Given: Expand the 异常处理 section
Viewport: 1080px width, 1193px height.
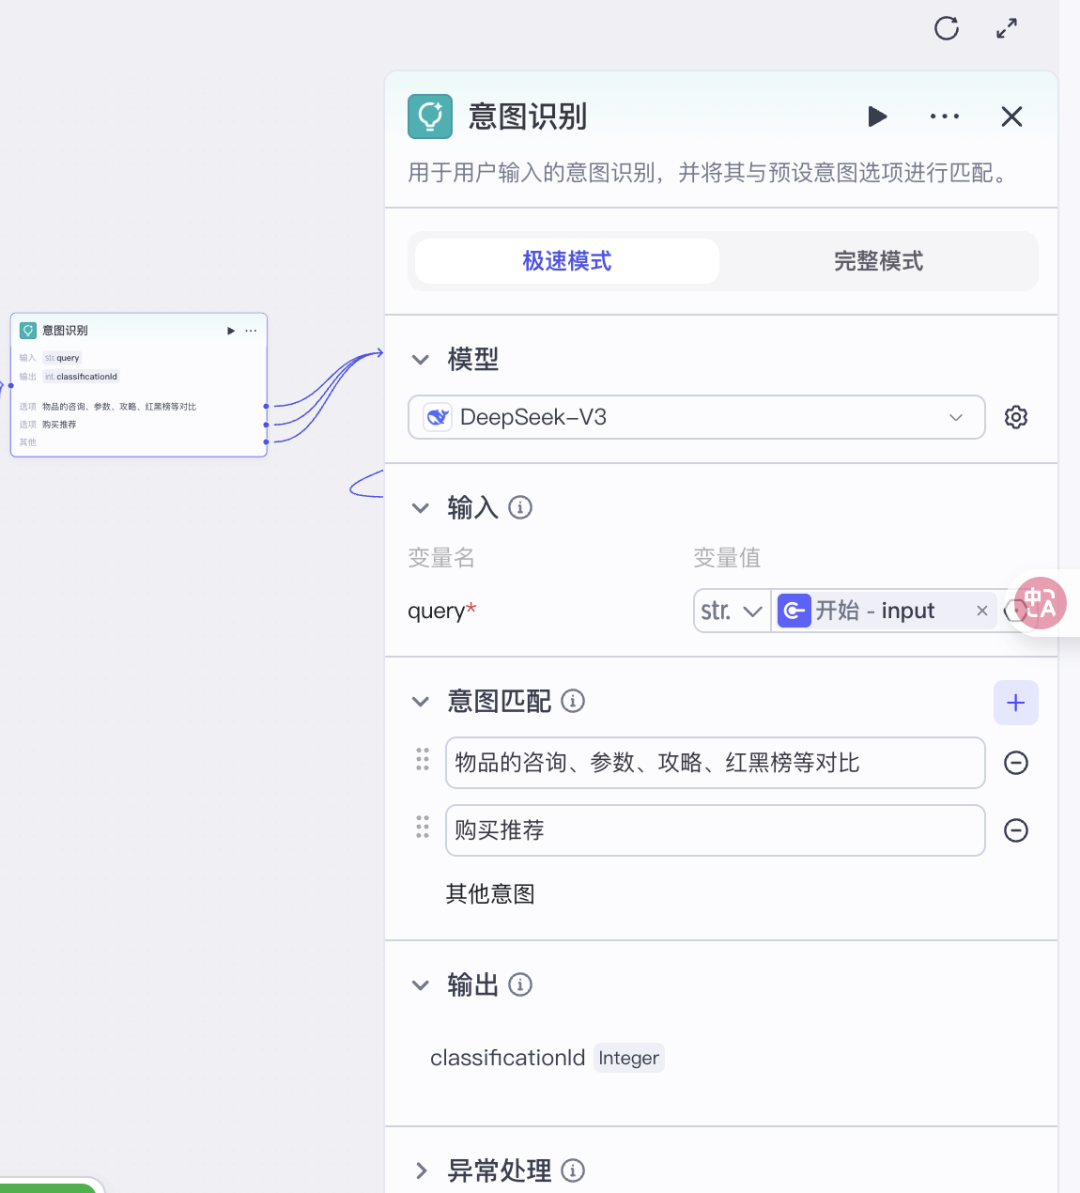Looking at the screenshot, I should [421, 1170].
